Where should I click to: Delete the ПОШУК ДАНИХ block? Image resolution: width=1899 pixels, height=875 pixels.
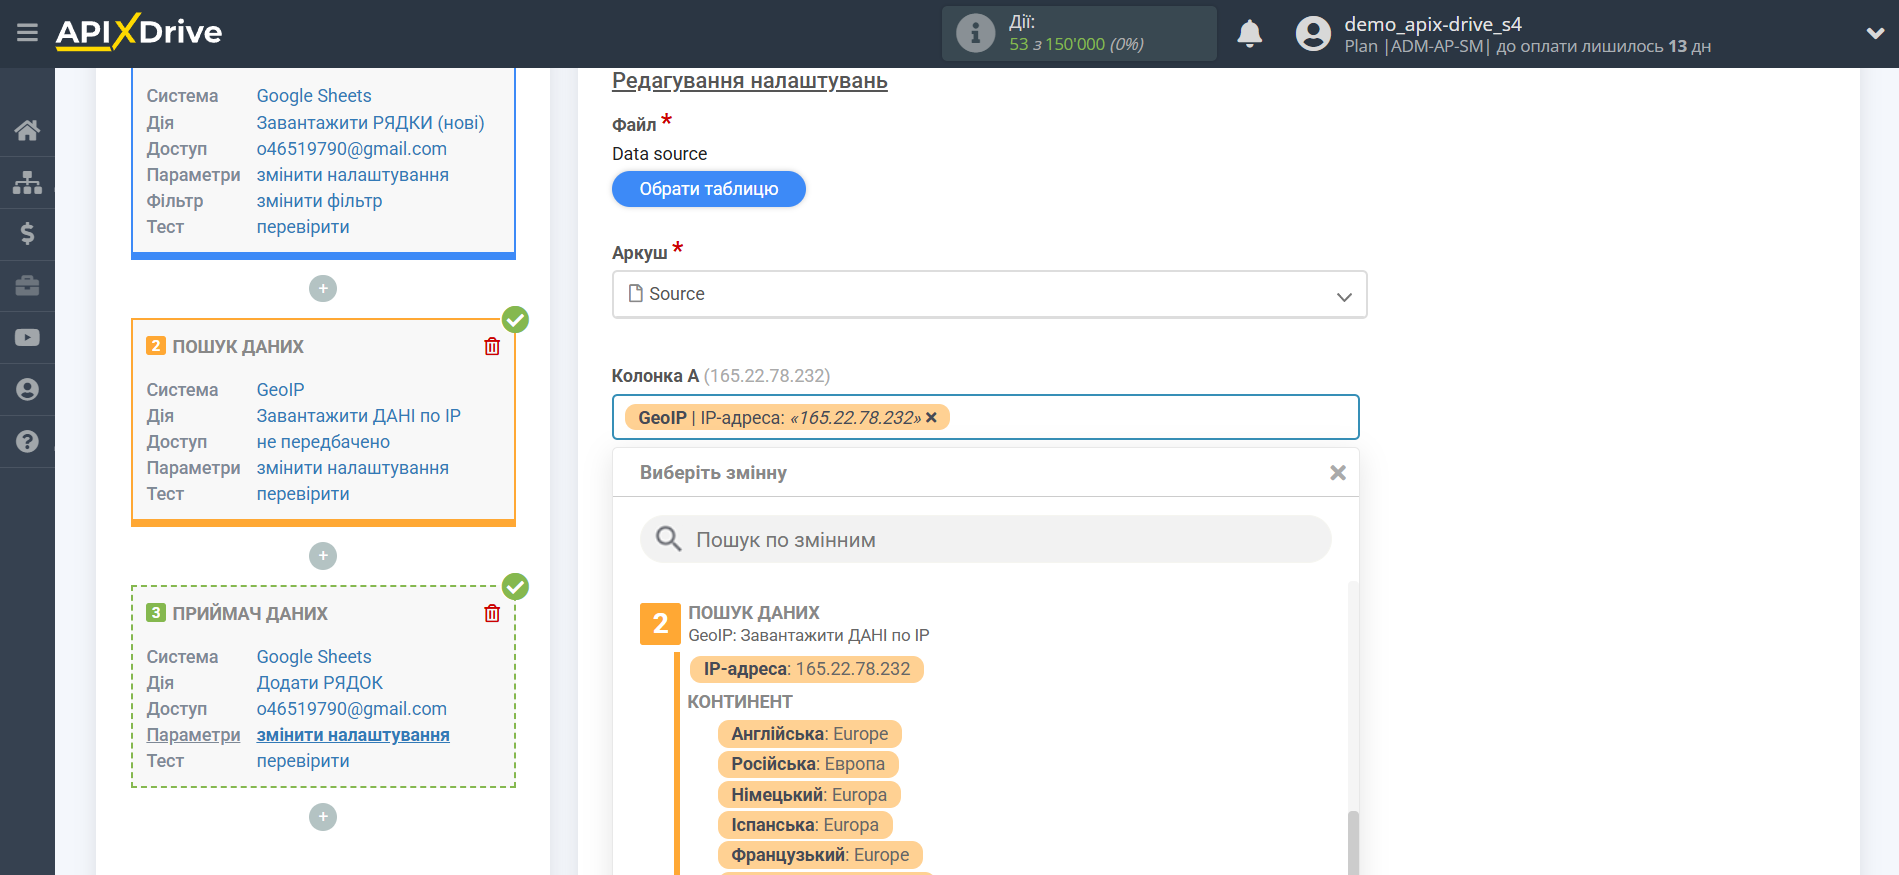pos(492,346)
